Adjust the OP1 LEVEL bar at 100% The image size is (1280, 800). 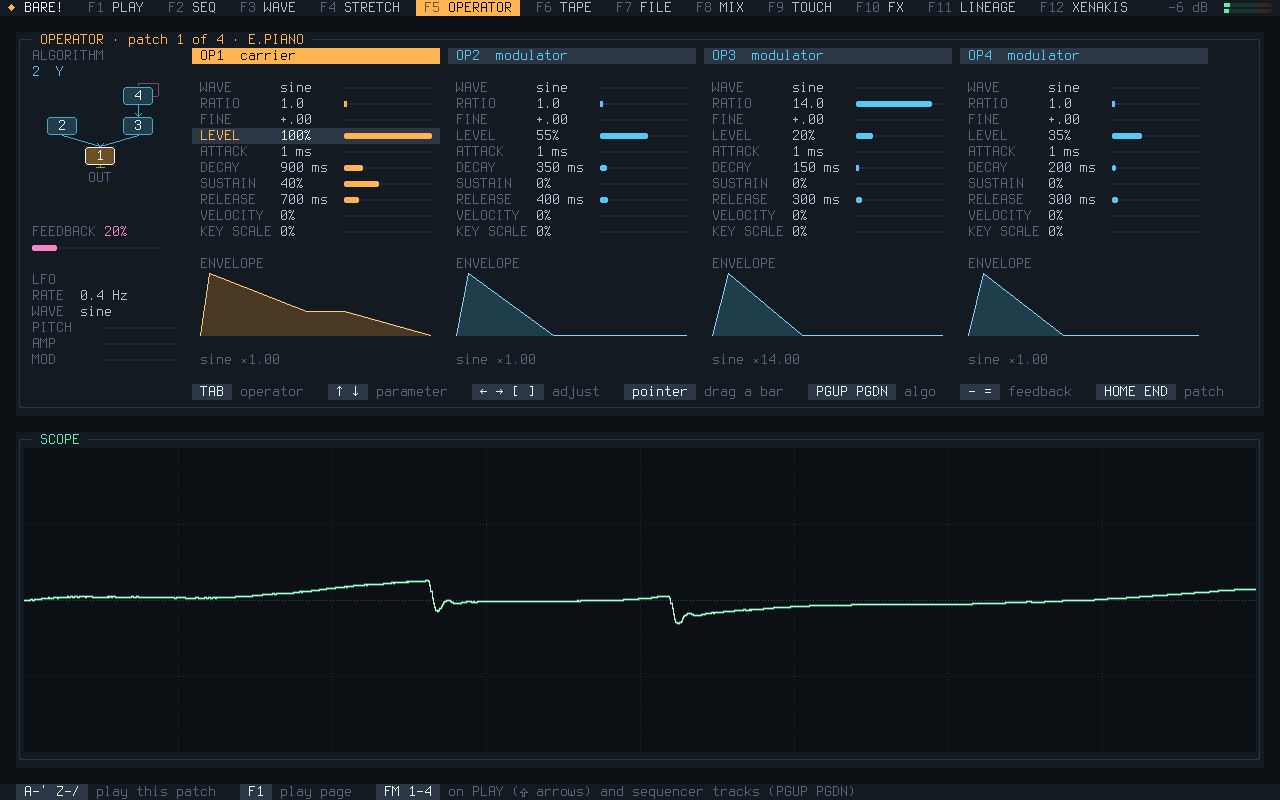(388, 136)
